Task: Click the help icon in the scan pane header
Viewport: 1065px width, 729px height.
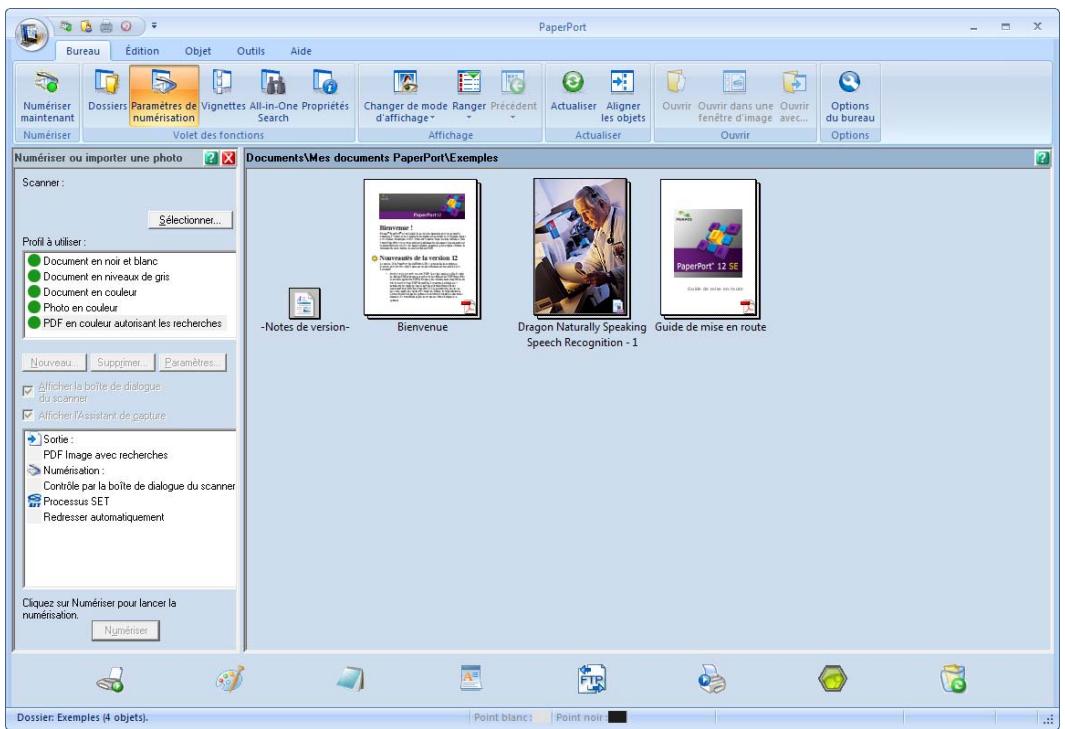Action: (211, 158)
